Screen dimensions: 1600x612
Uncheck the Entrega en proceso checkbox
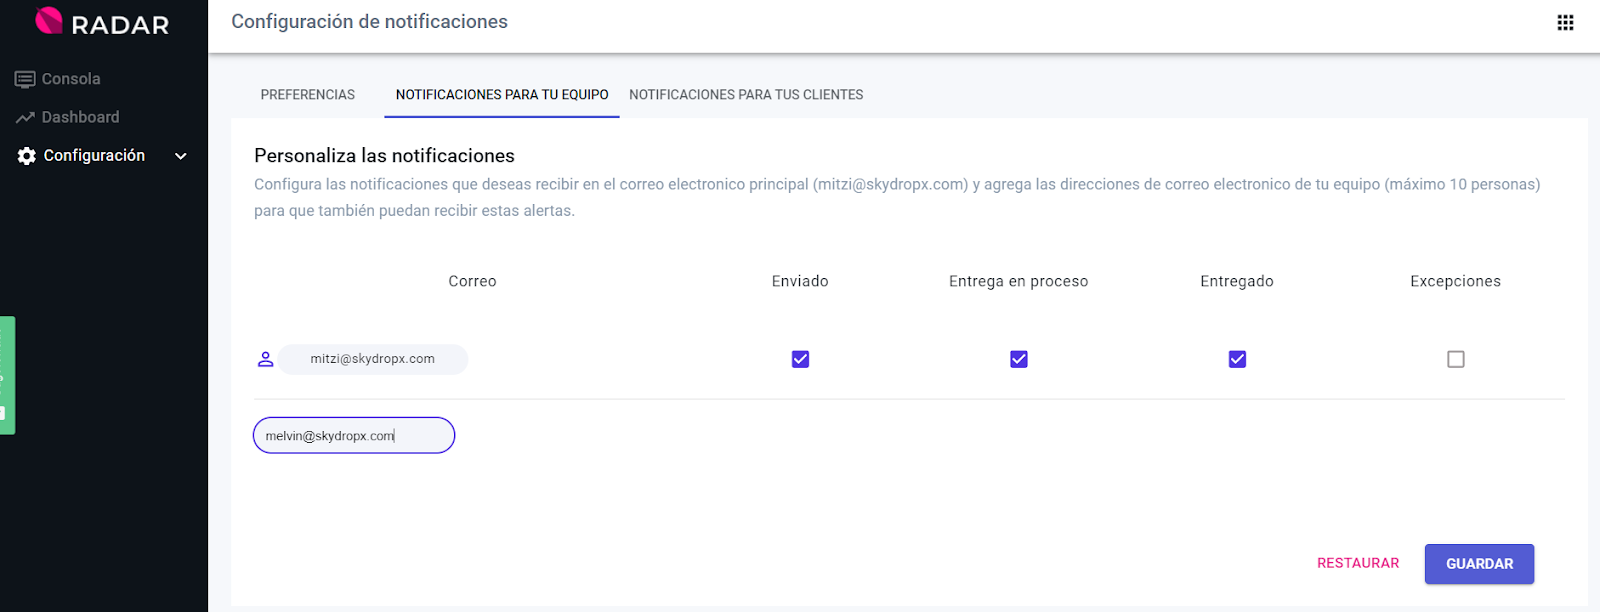[x=1018, y=359]
